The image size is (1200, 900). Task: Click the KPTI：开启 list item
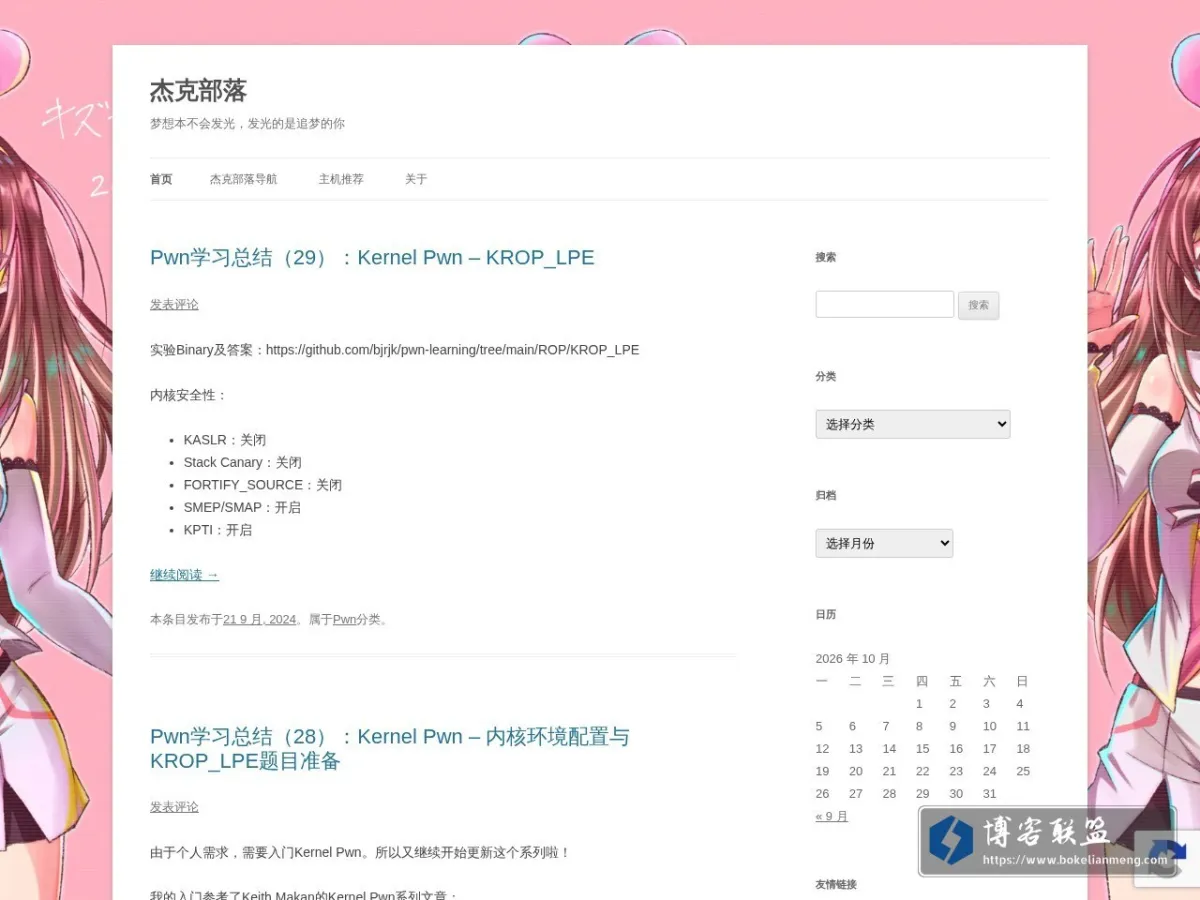click(218, 530)
